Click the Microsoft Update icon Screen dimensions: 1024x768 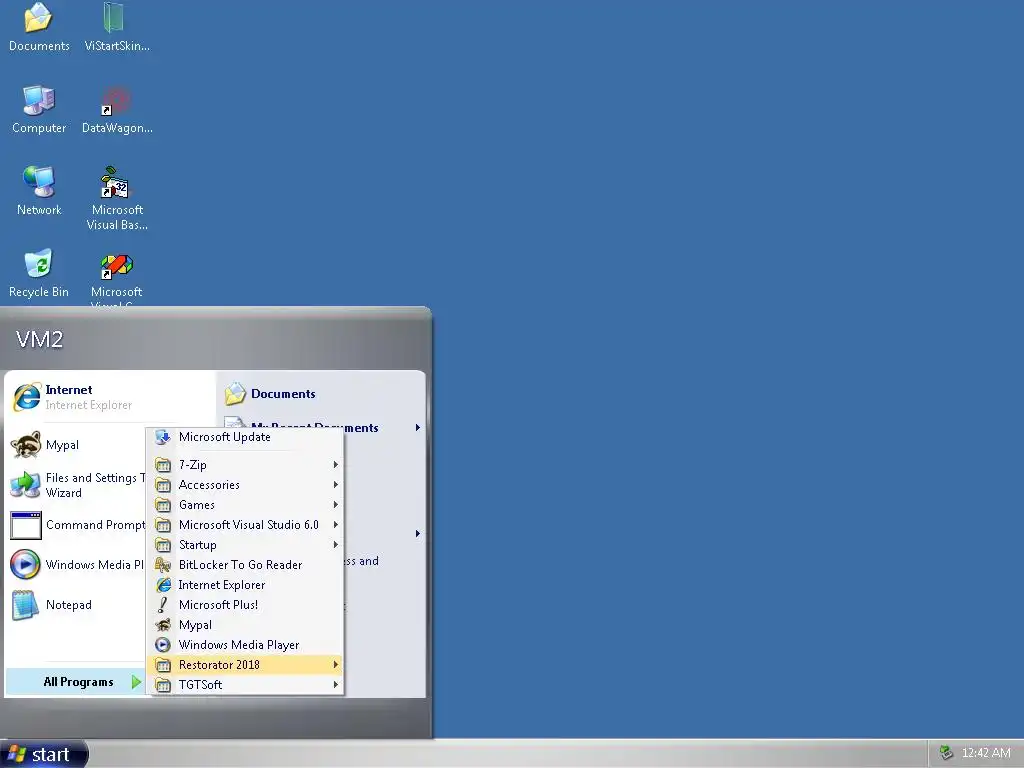(163, 437)
